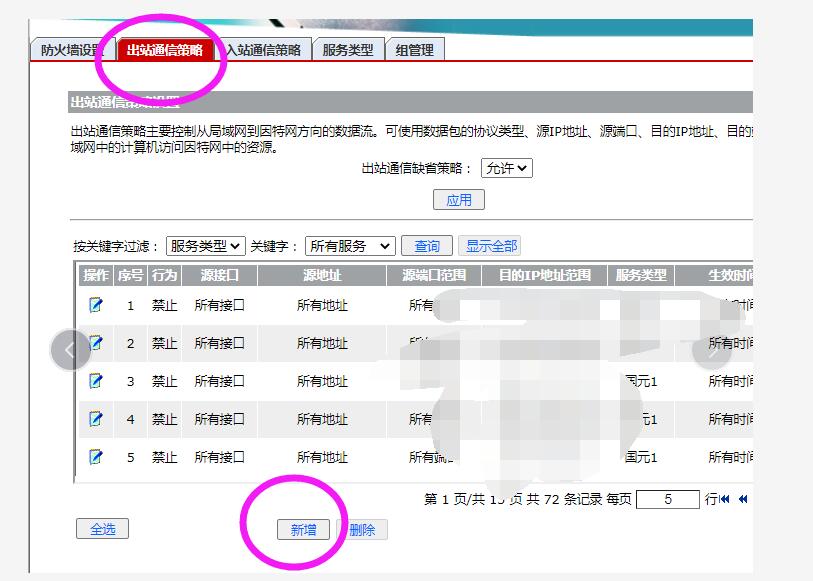Click the 源接口 column header
This screenshot has height=581, width=813.
pos(219,275)
